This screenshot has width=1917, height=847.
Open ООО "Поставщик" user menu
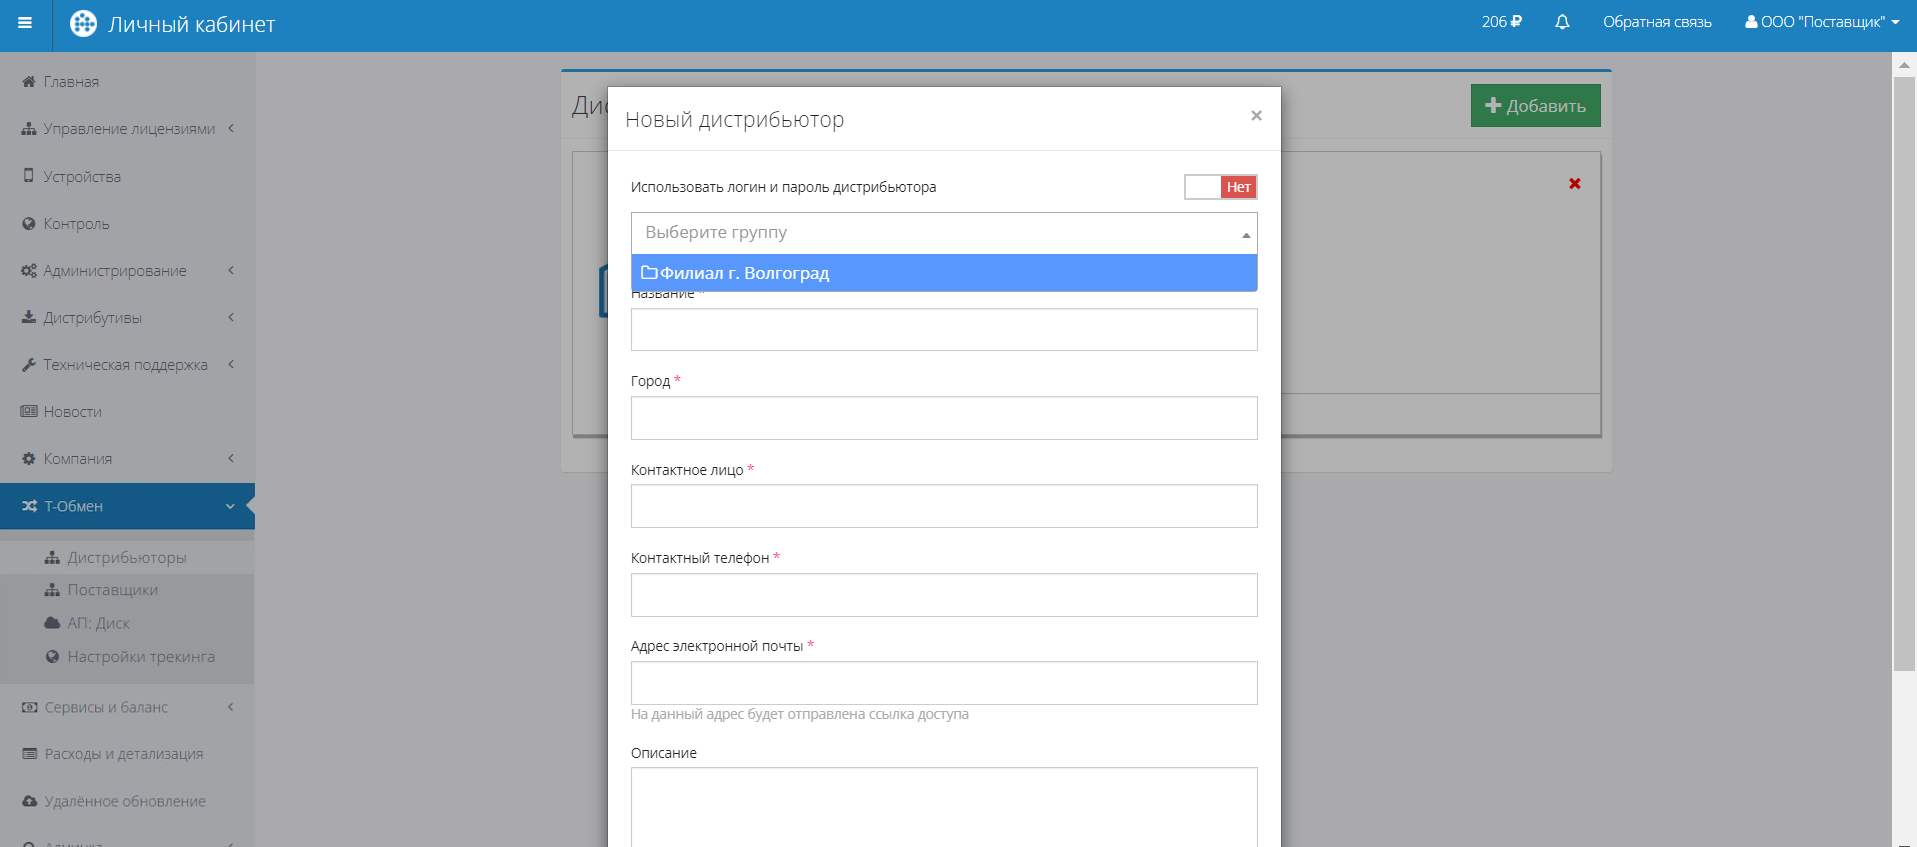click(1821, 22)
